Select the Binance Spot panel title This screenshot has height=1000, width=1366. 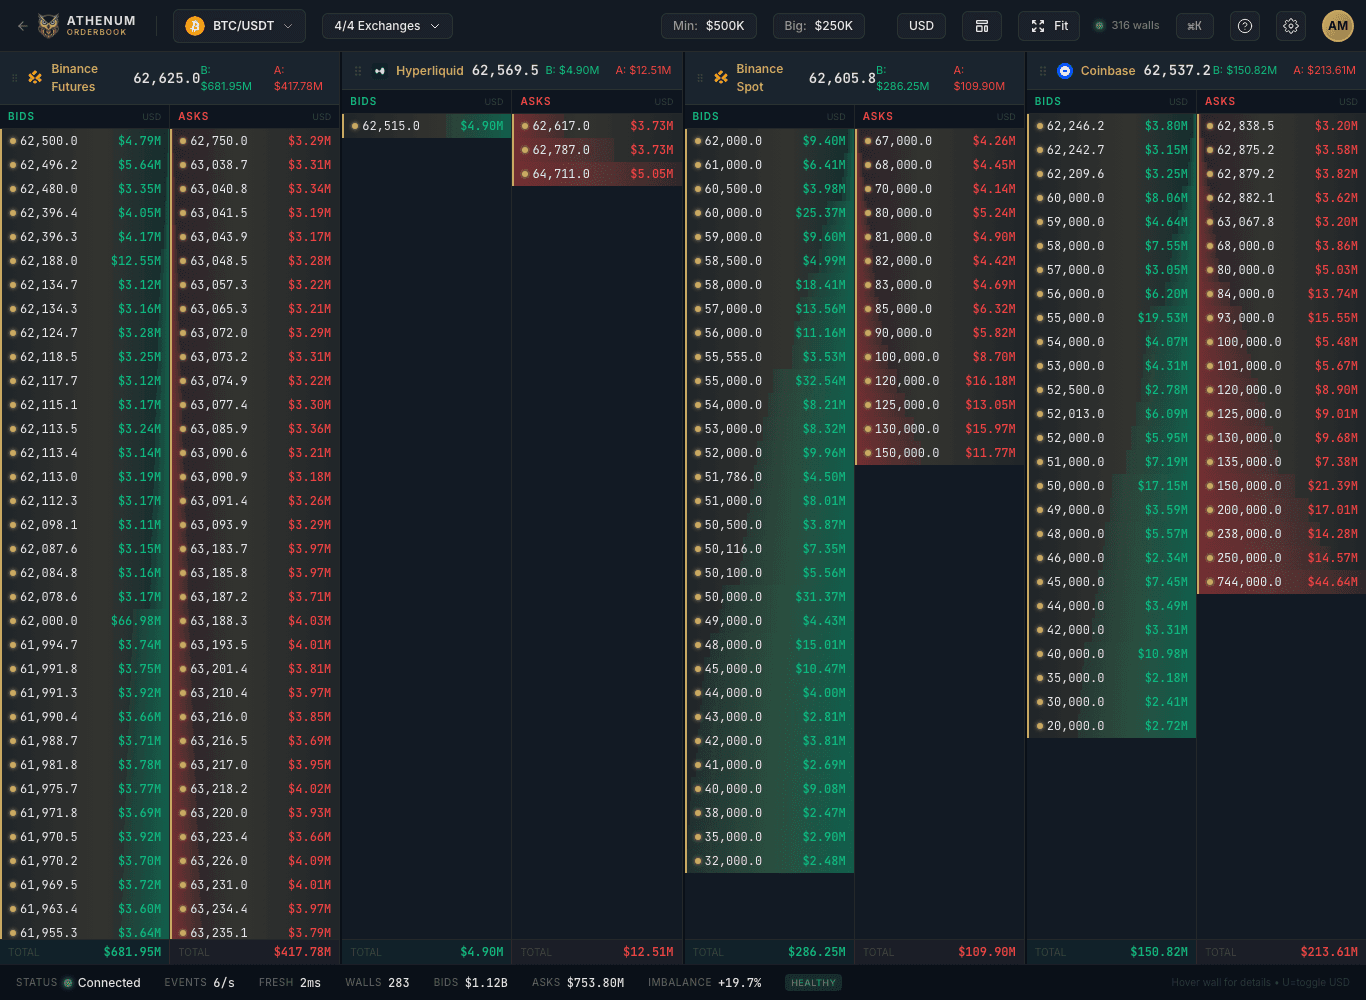pyautogui.click(x=760, y=78)
